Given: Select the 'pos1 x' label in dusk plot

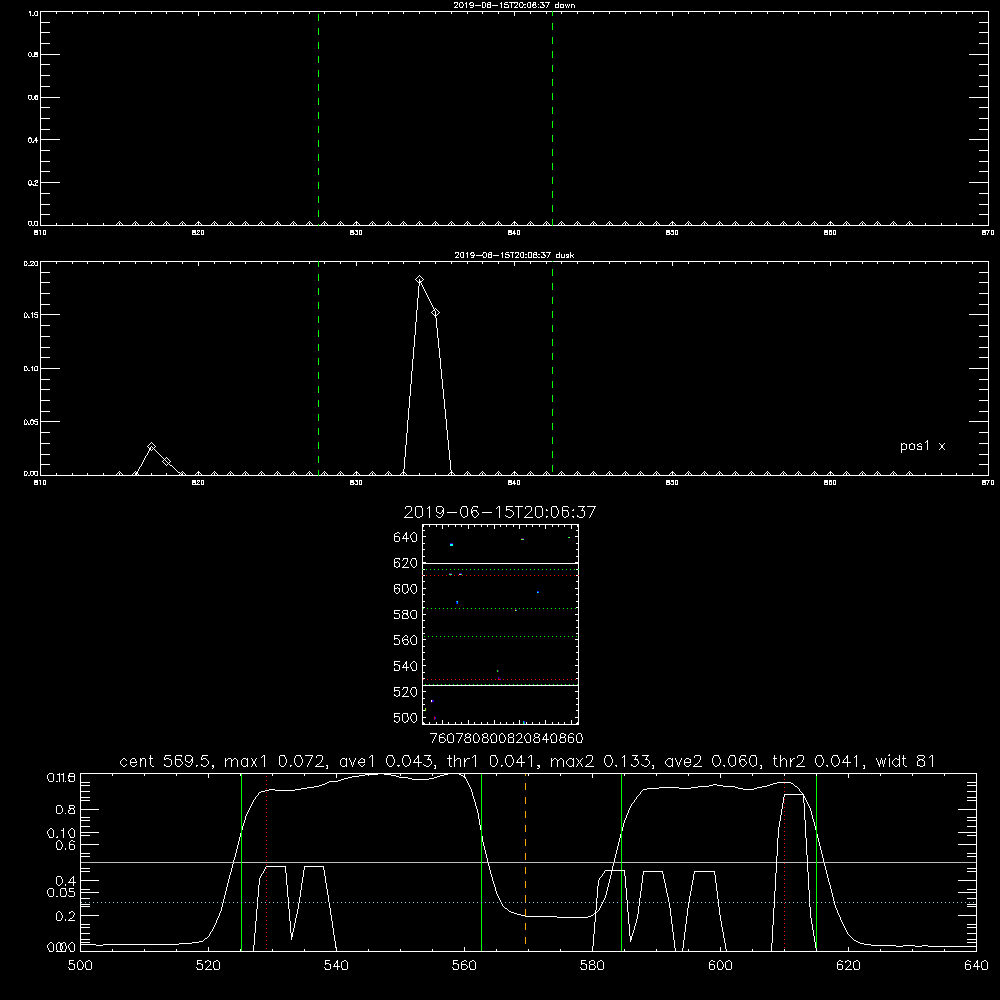Looking at the screenshot, I should (x=922, y=446).
